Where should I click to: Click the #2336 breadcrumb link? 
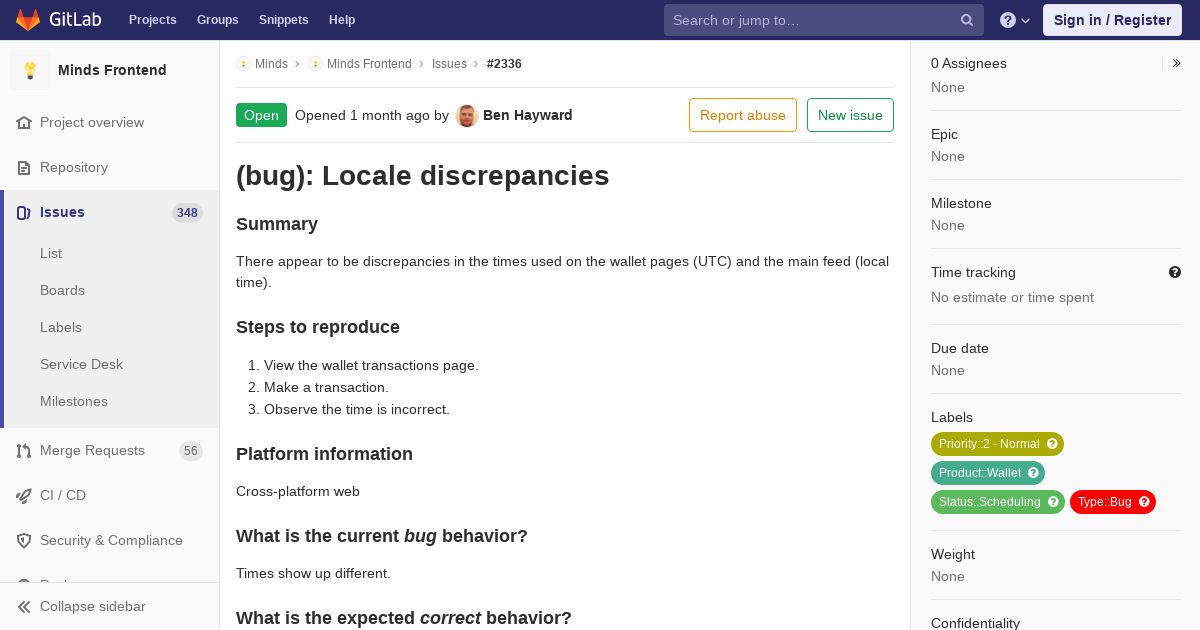(x=504, y=64)
